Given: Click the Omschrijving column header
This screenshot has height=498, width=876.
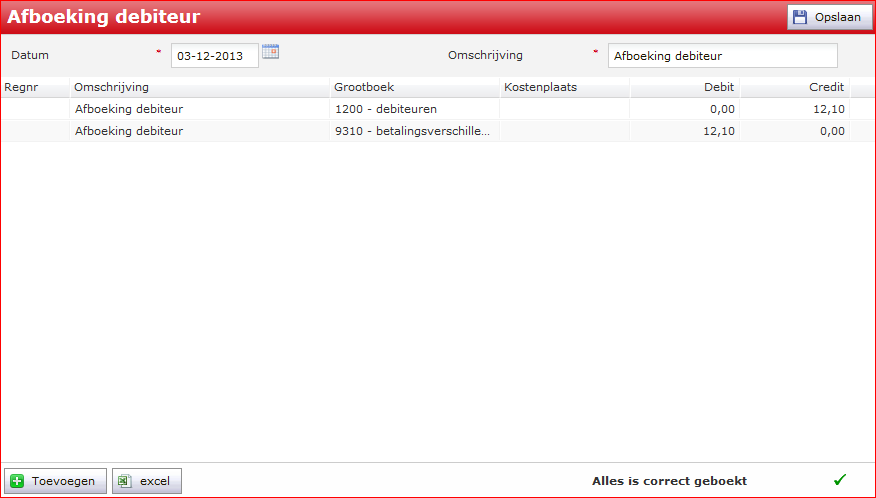Looking at the screenshot, I should 199,87.
